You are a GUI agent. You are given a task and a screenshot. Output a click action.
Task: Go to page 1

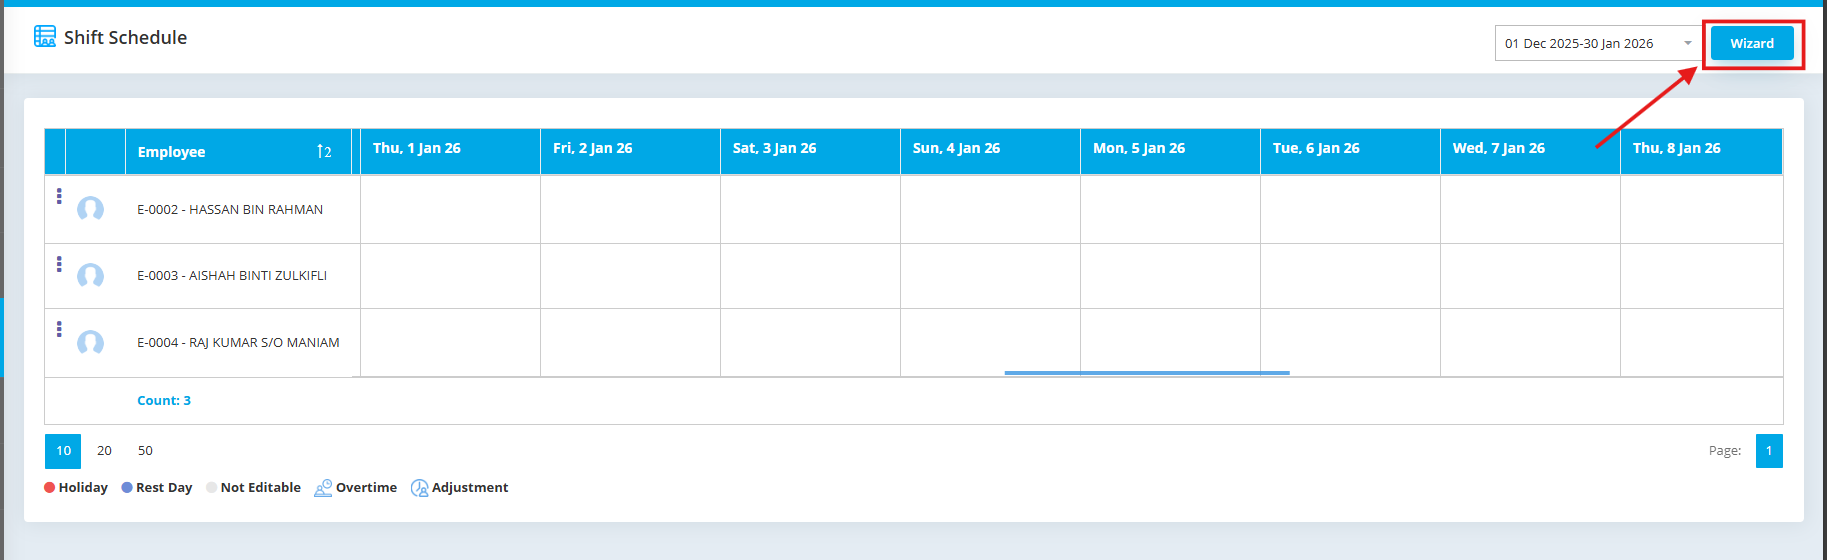pyautogui.click(x=1769, y=451)
